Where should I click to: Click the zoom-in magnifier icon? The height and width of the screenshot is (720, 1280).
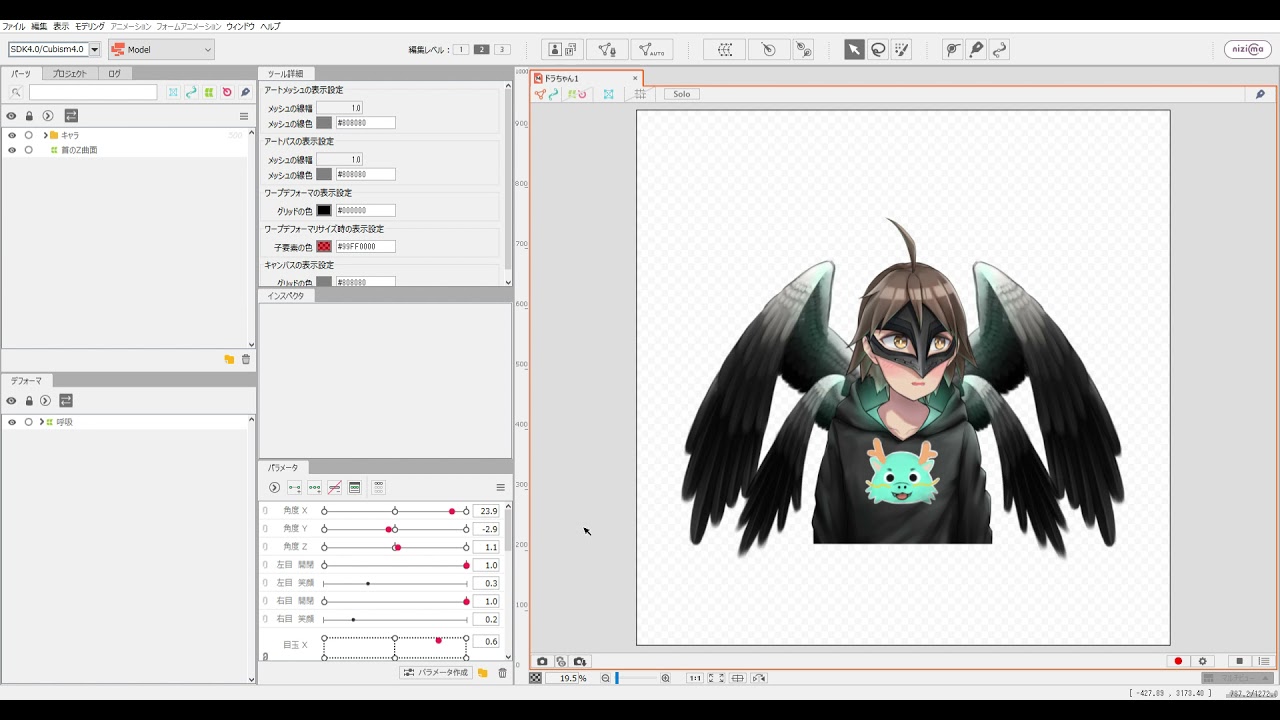[665, 678]
